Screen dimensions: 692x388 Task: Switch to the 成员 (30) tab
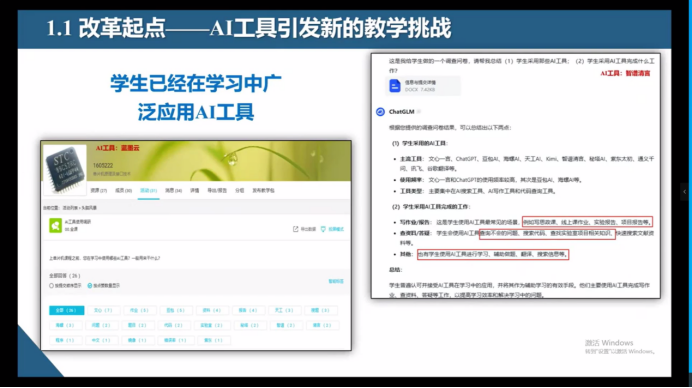(x=124, y=191)
